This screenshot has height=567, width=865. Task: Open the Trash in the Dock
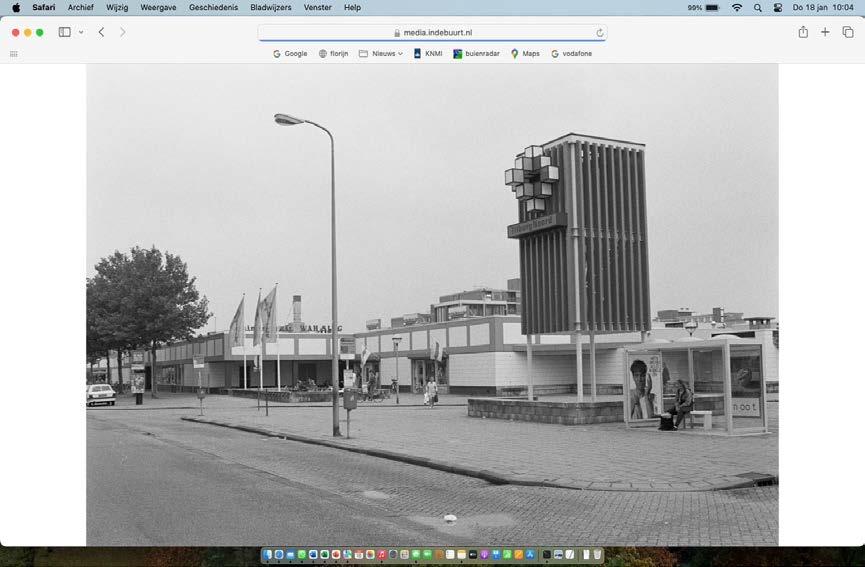click(x=597, y=554)
